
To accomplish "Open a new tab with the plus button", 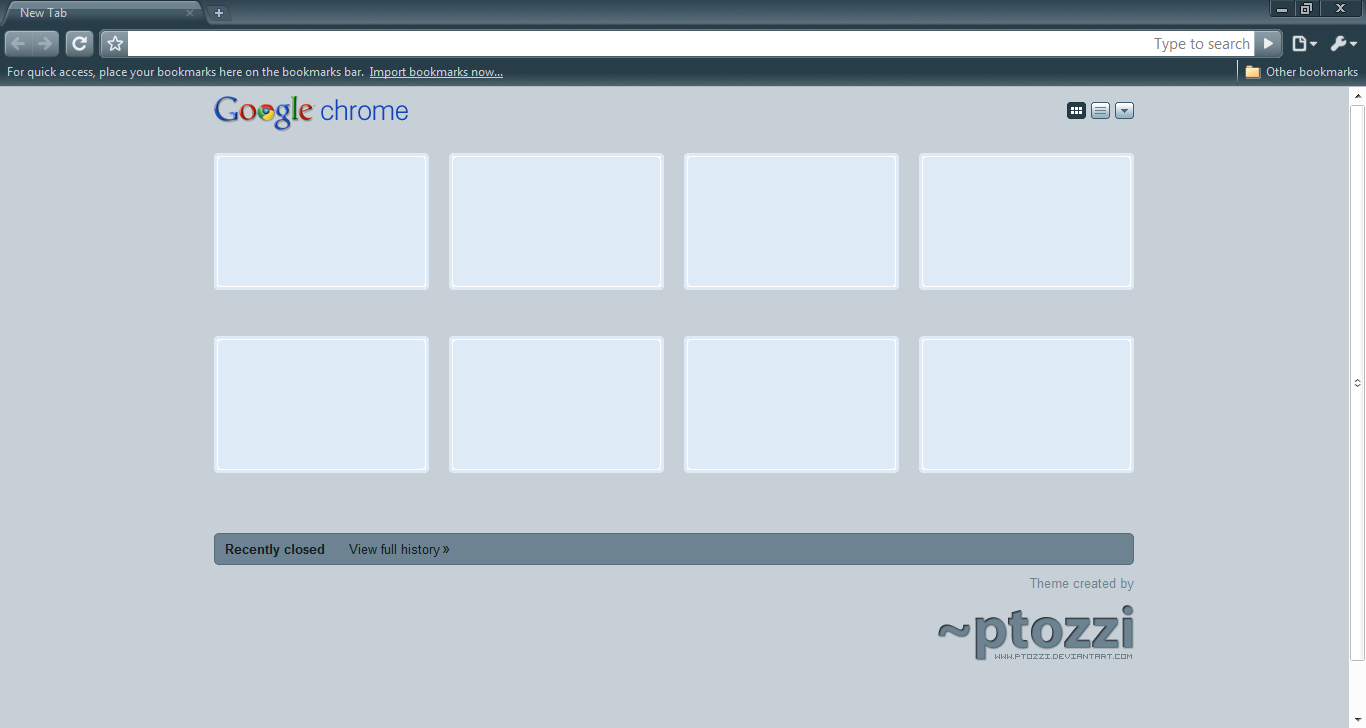I will 219,13.
